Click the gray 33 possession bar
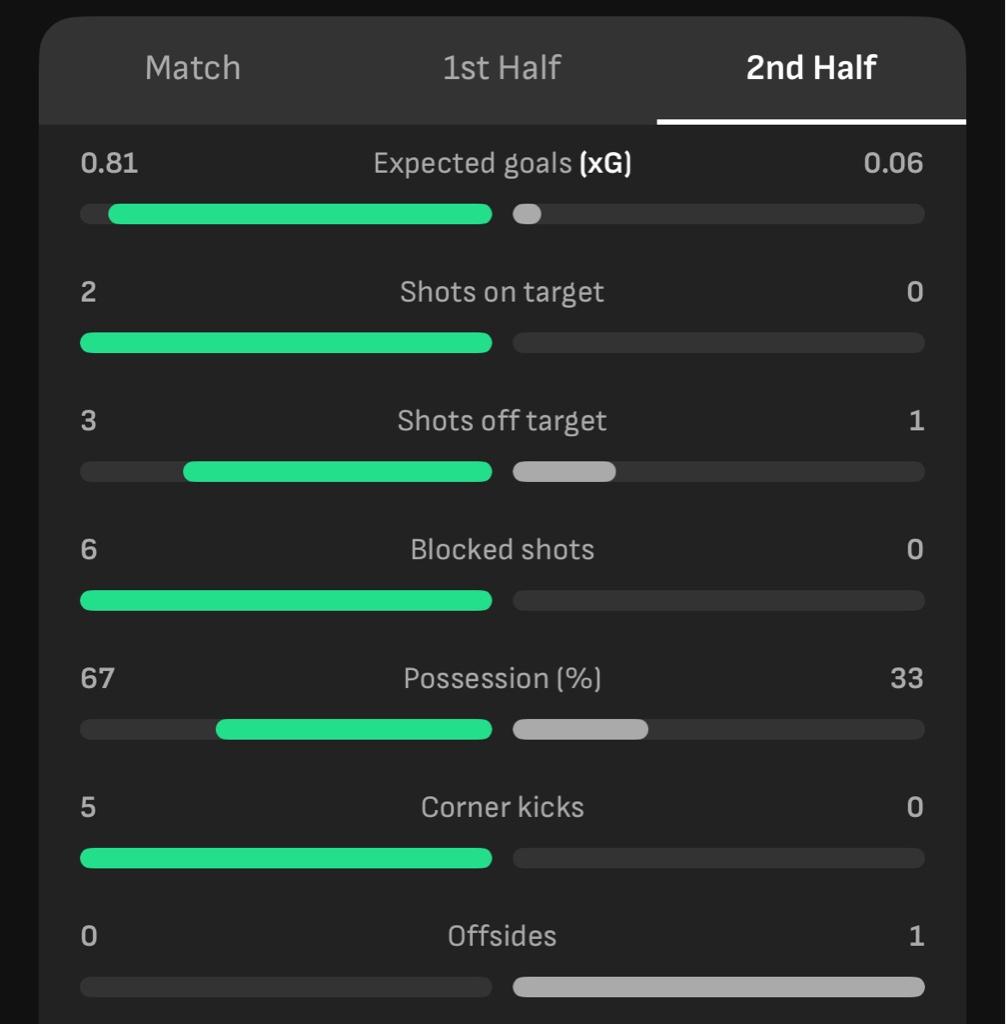Screen dimensions: 1006x1024 tap(581, 729)
